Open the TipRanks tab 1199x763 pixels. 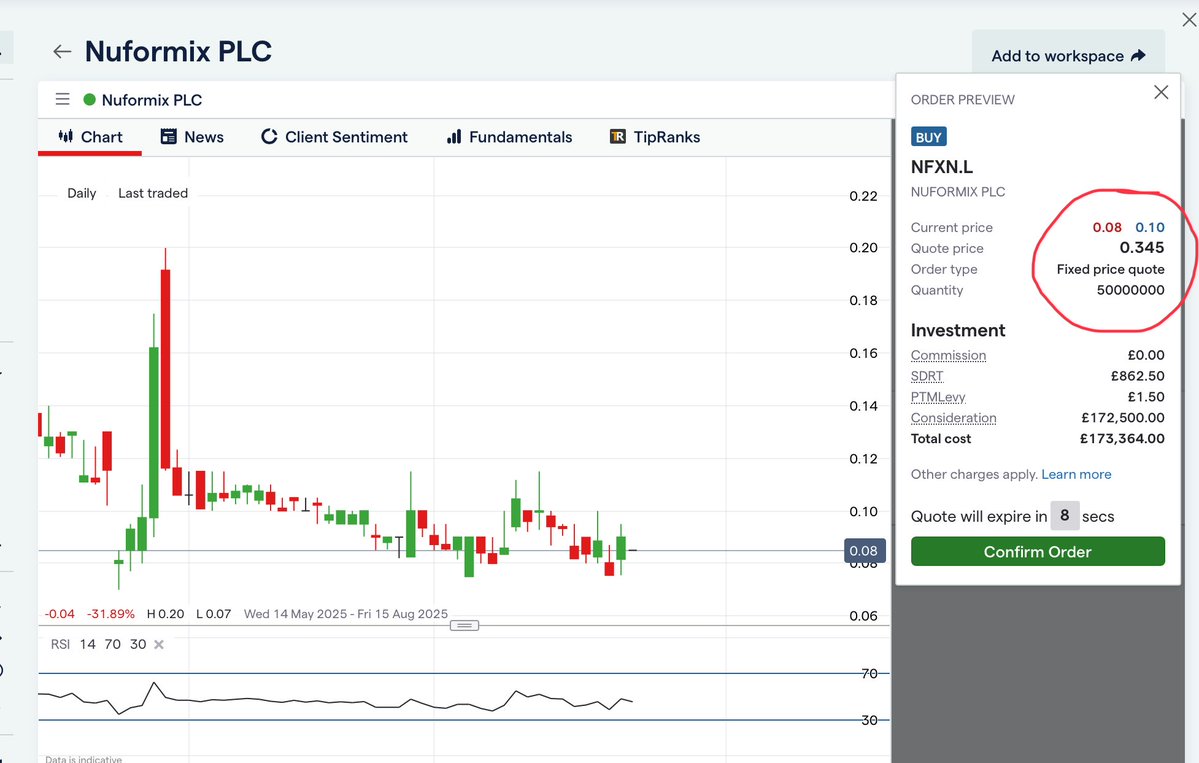655,137
